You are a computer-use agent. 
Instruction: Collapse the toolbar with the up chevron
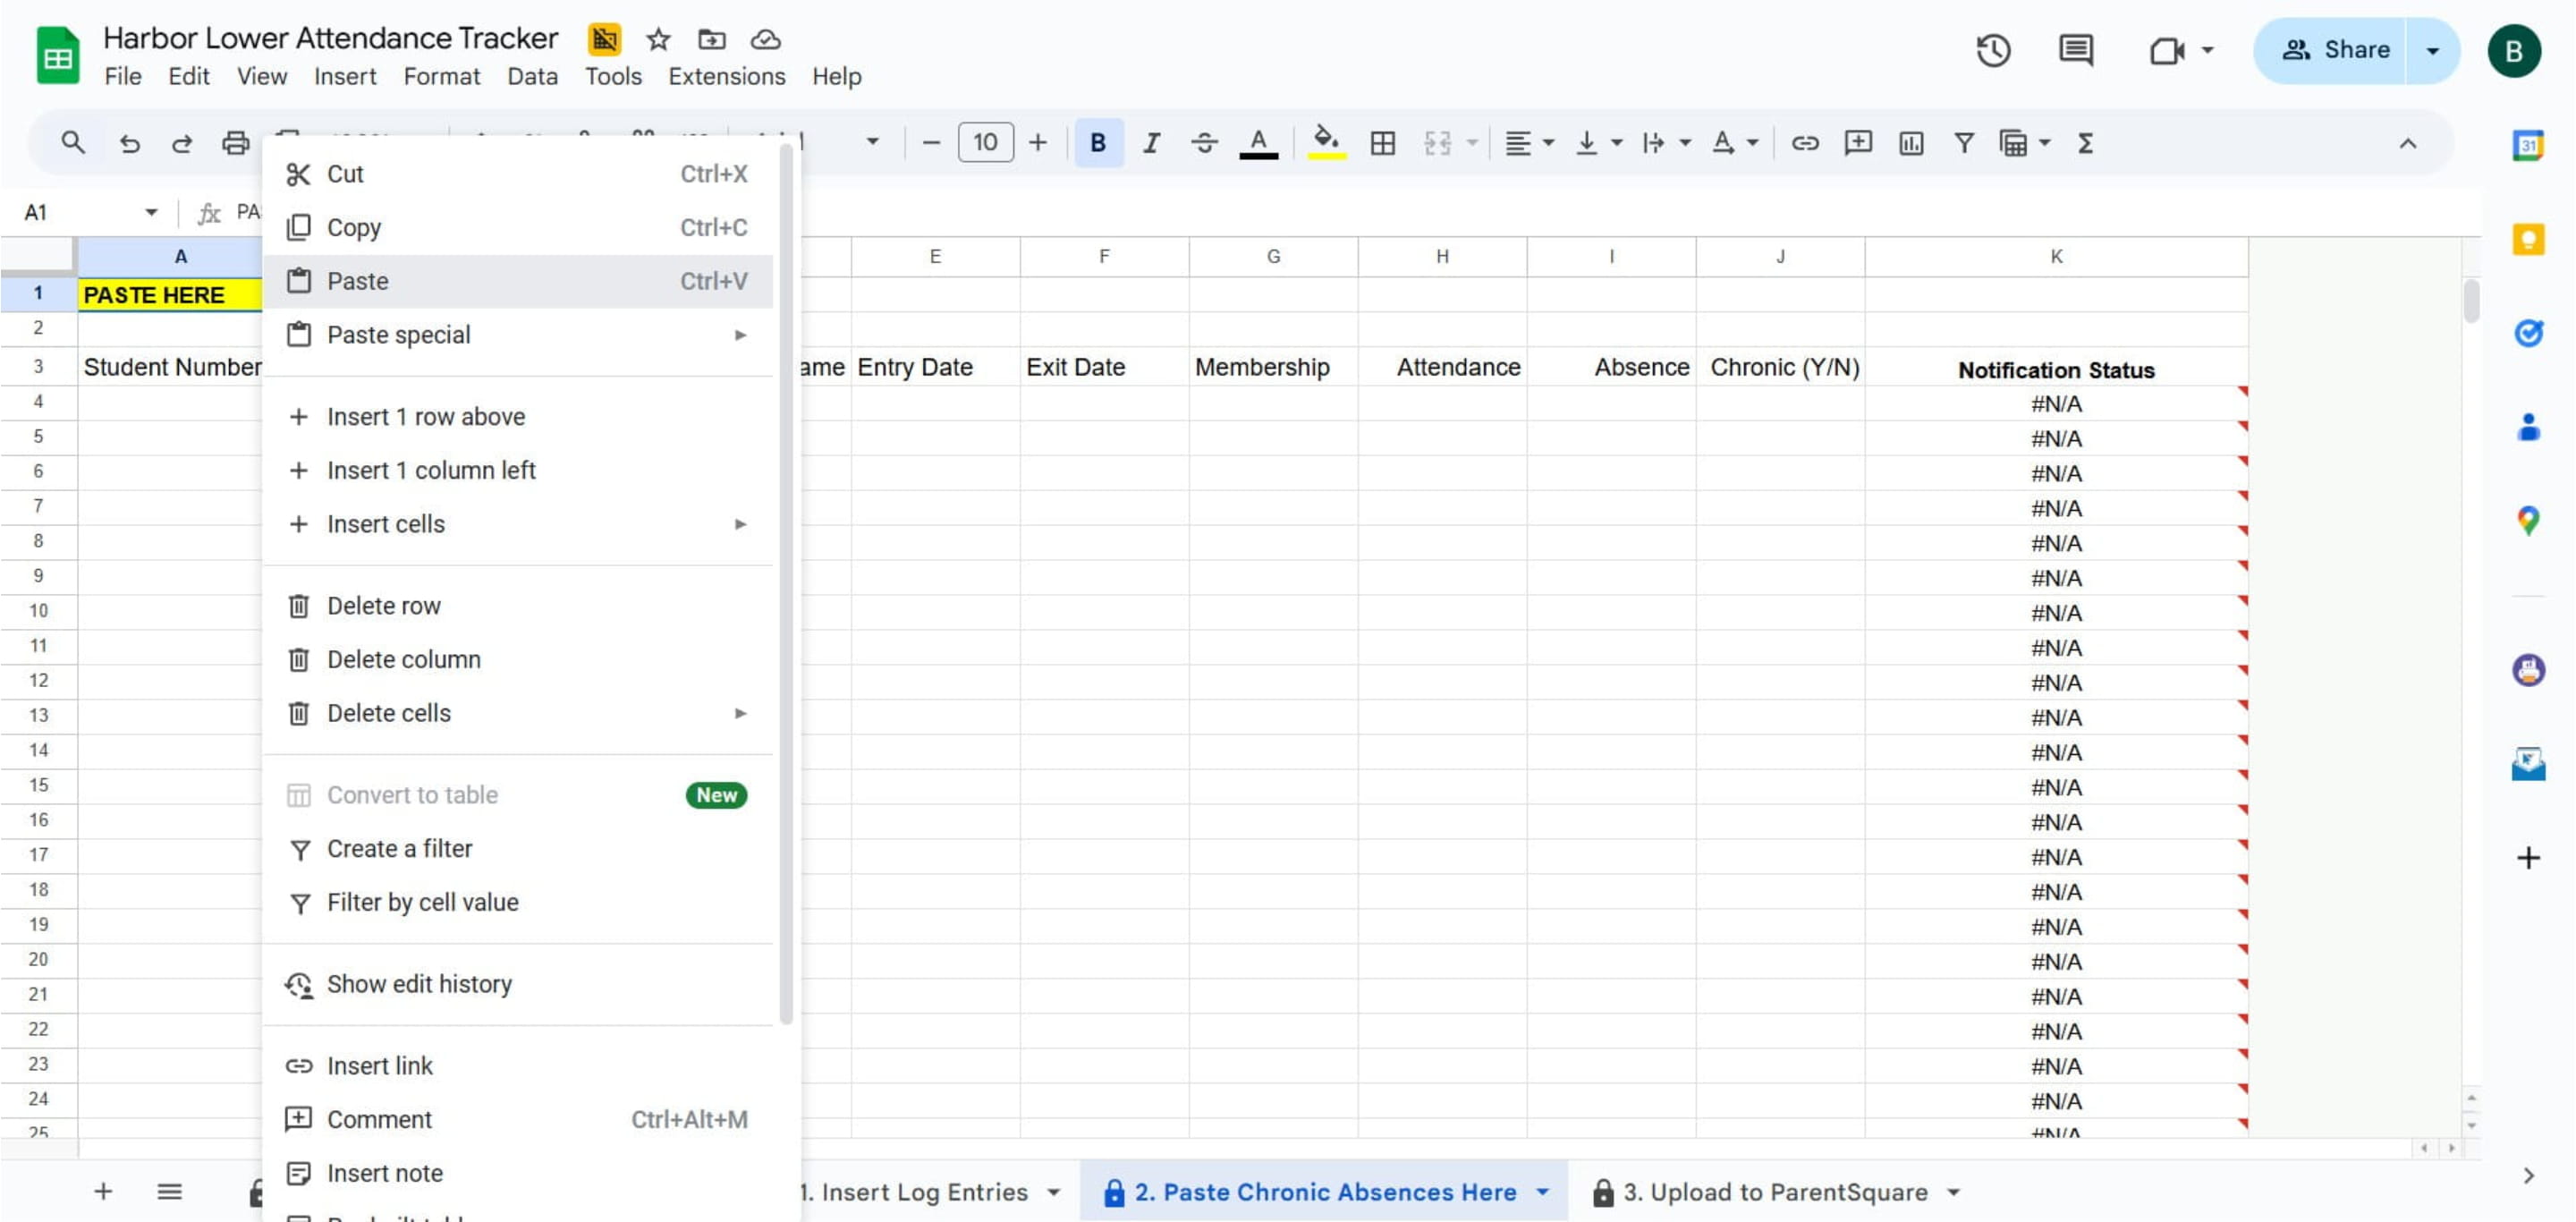2407,143
